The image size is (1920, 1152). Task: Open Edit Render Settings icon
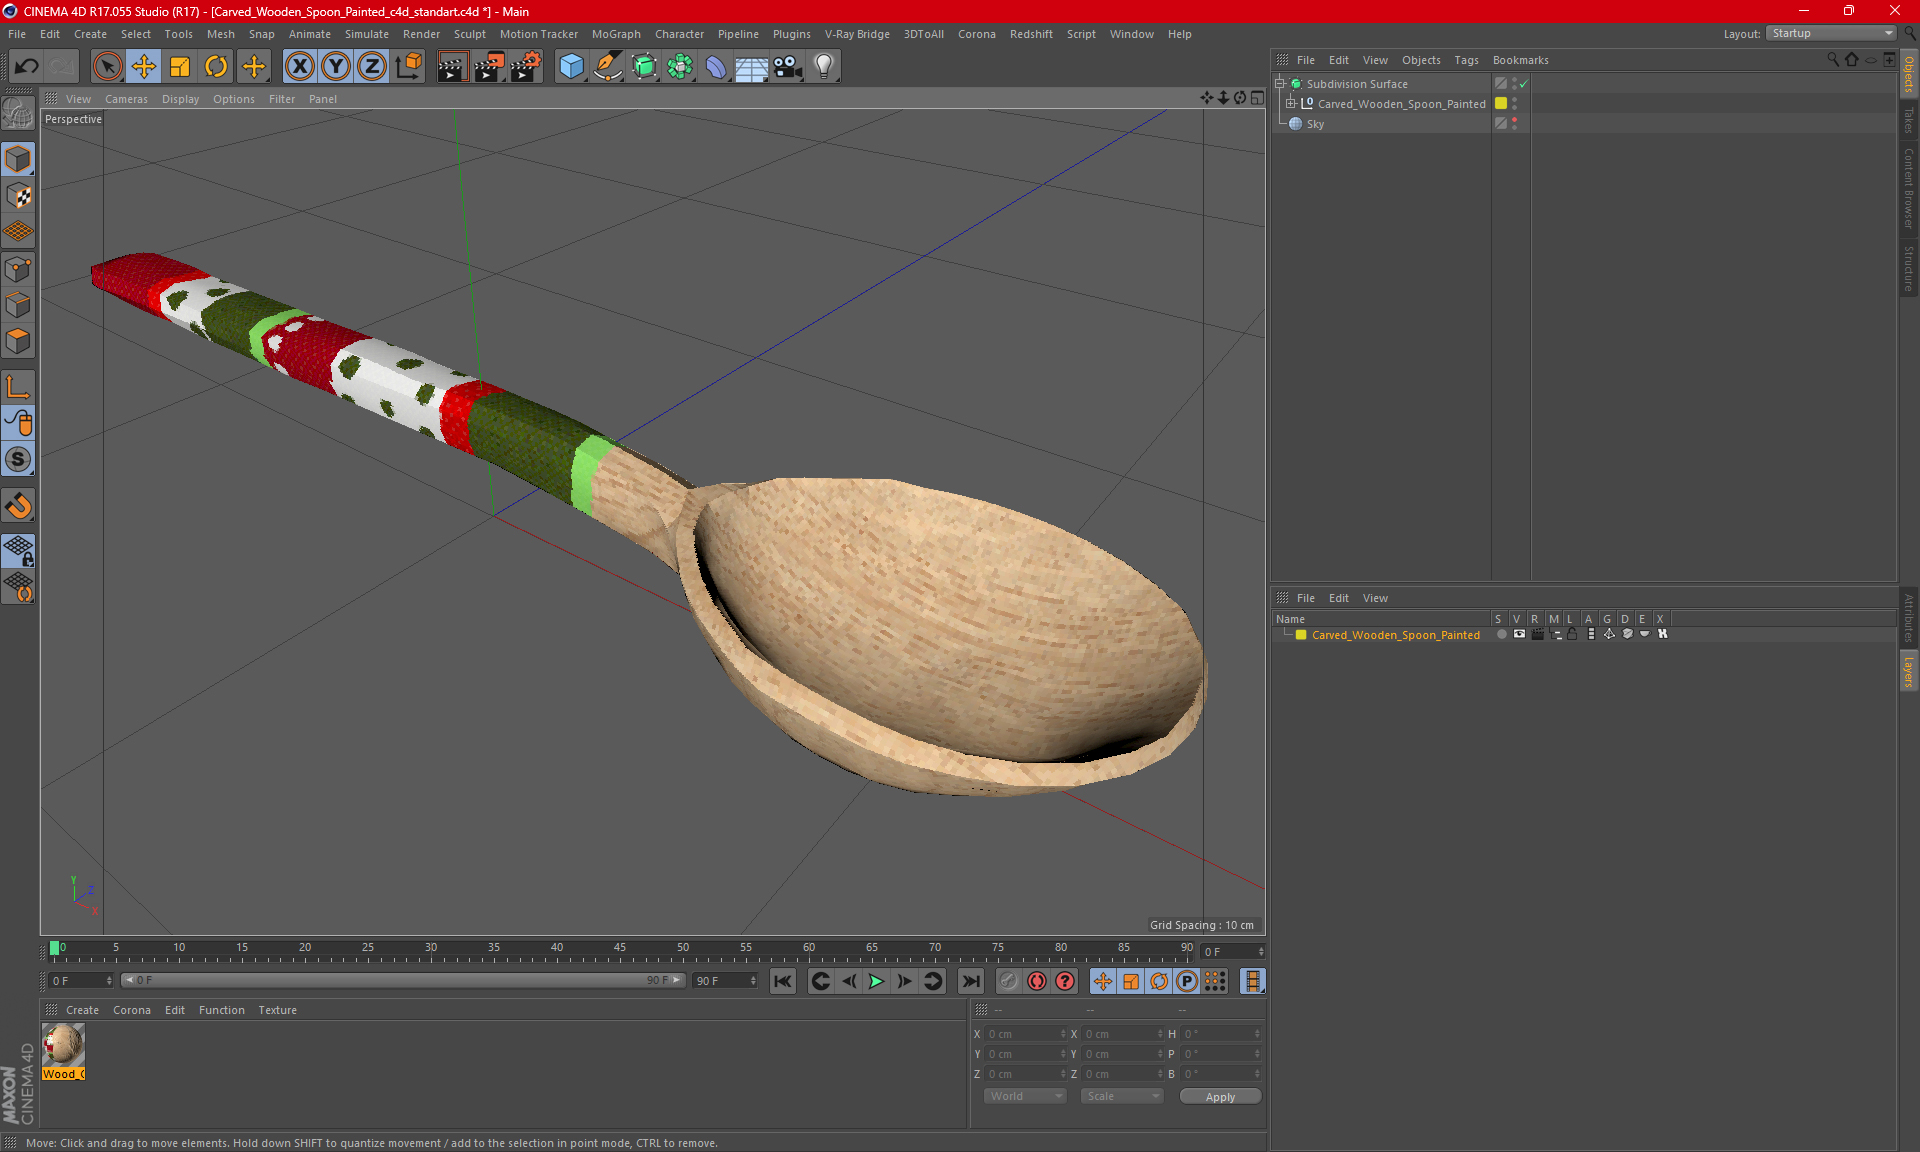[x=526, y=67]
